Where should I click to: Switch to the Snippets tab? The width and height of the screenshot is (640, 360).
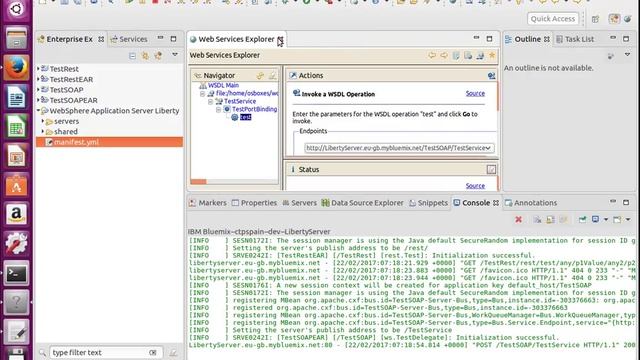(429, 203)
